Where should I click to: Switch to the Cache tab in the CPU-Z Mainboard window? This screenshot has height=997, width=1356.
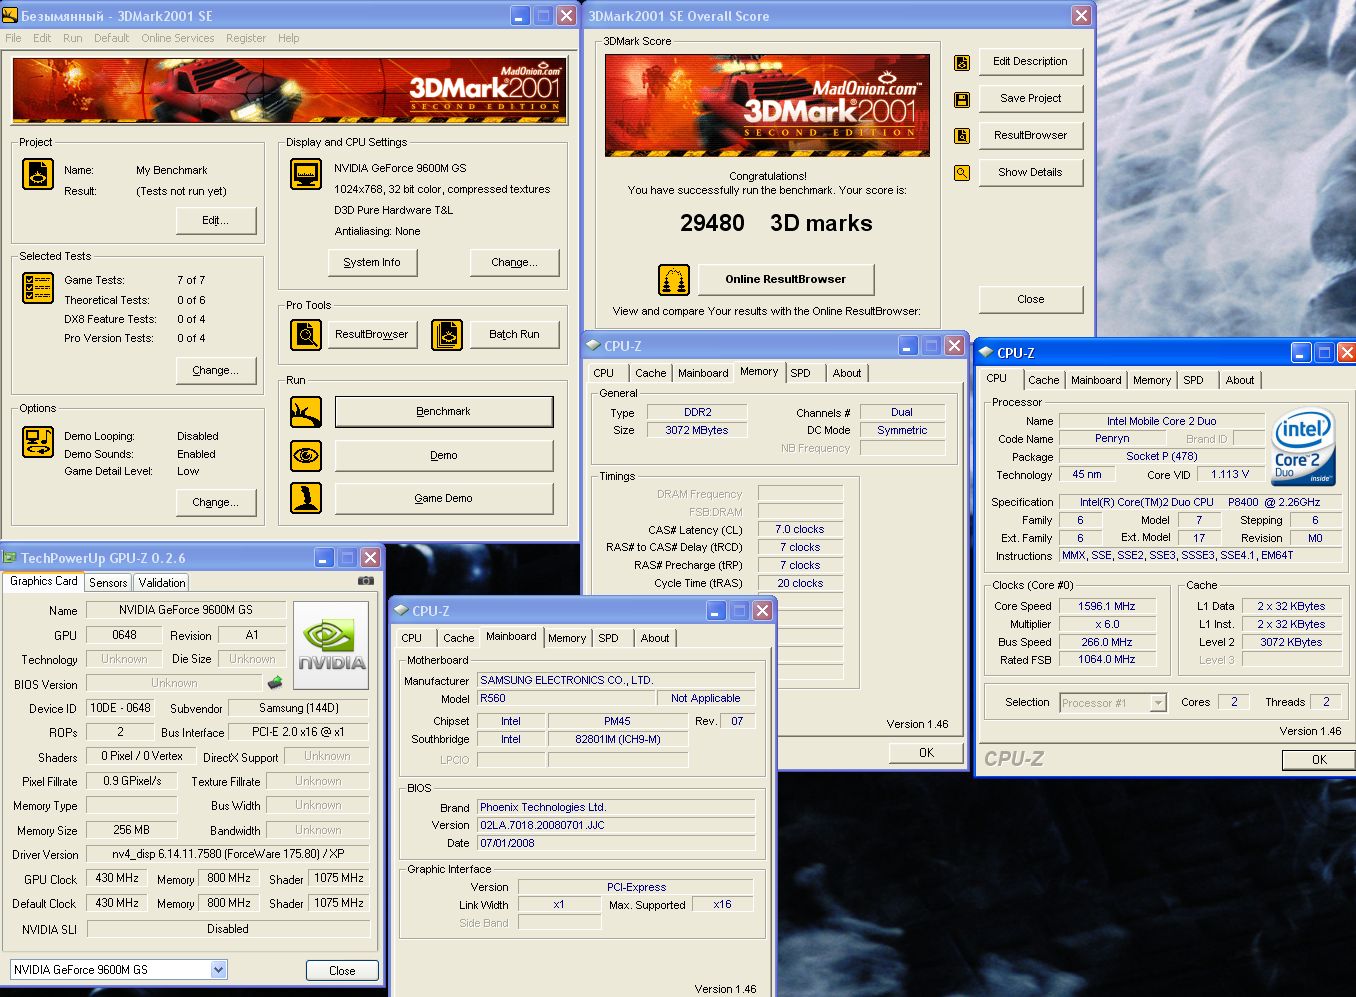(x=459, y=638)
